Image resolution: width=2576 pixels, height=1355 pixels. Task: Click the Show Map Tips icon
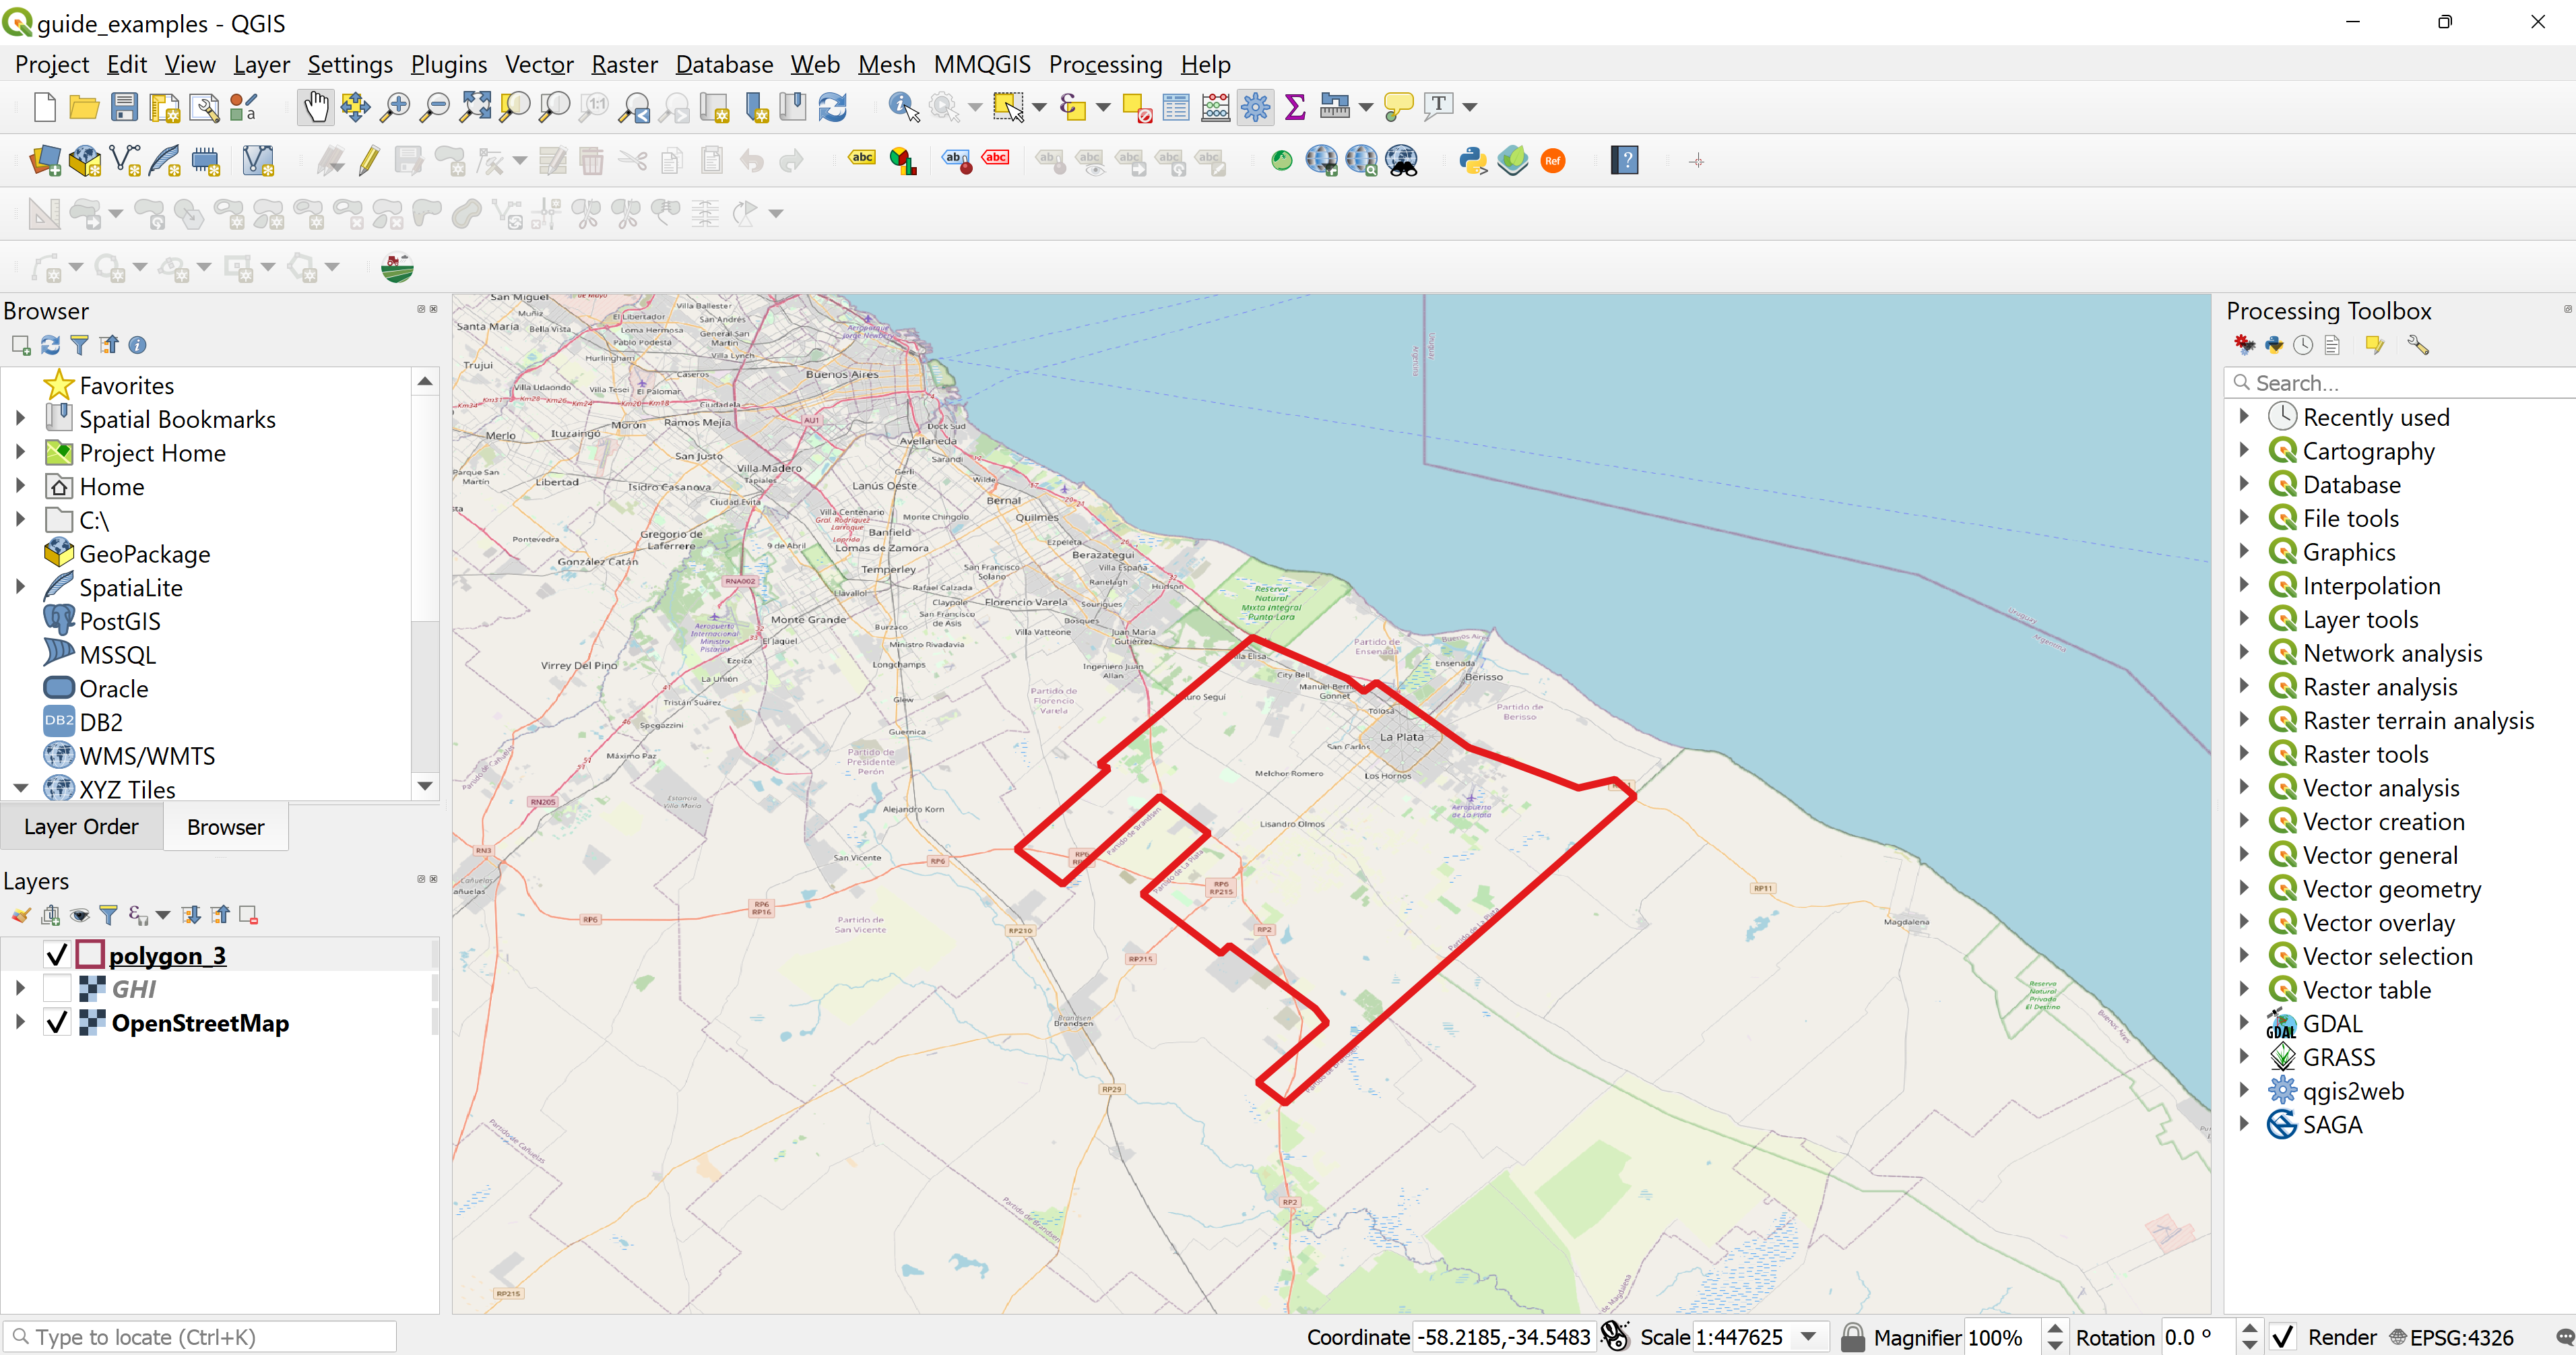point(1398,106)
